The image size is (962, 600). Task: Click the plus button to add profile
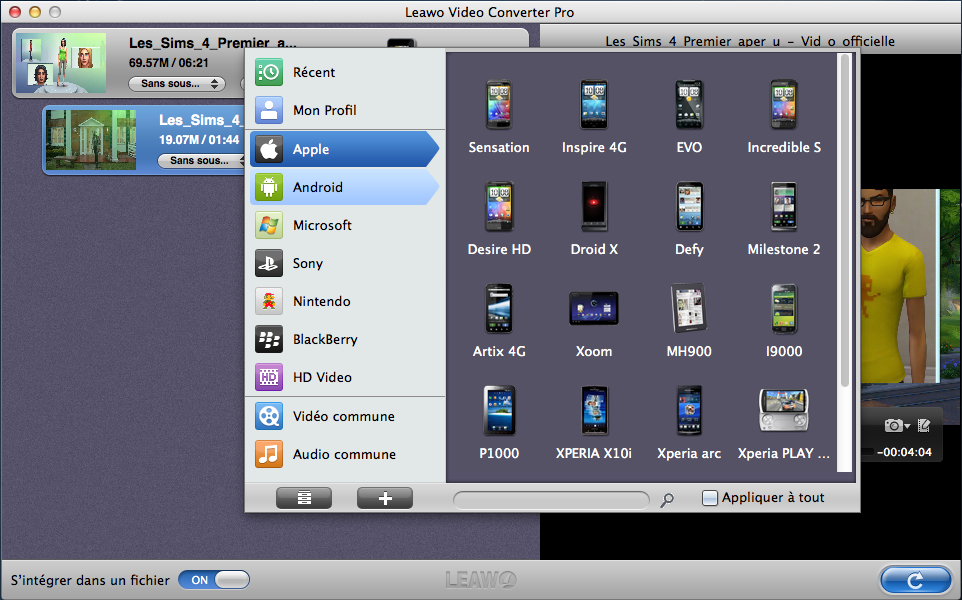click(x=385, y=498)
